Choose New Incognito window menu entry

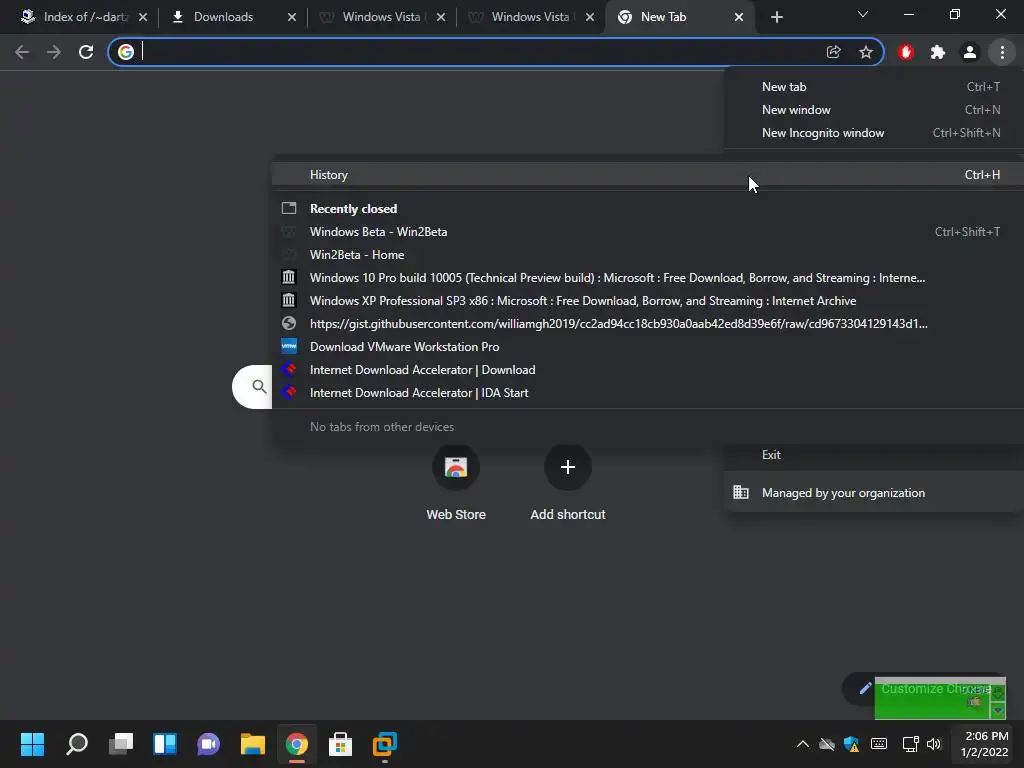(874, 133)
